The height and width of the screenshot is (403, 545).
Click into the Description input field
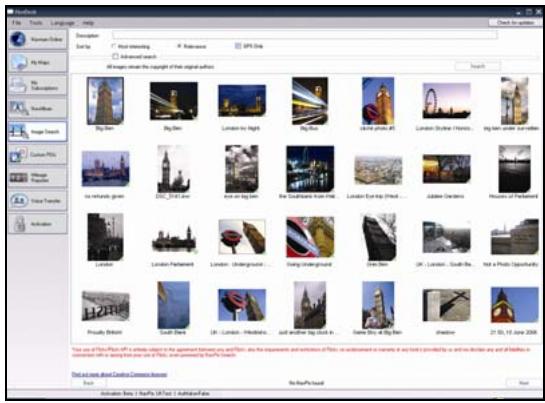pyautogui.click(x=304, y=35)
